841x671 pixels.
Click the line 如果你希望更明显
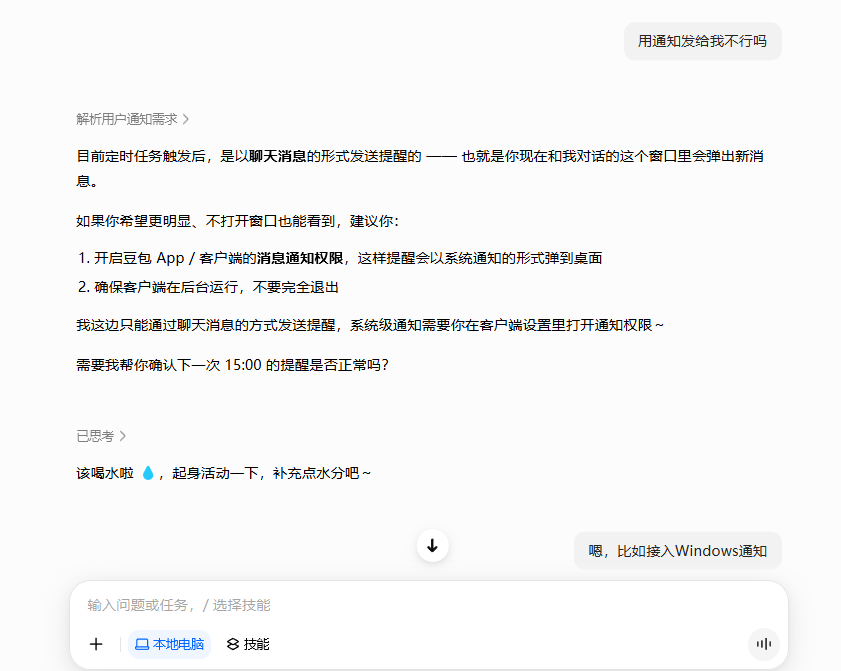(238, 221)
